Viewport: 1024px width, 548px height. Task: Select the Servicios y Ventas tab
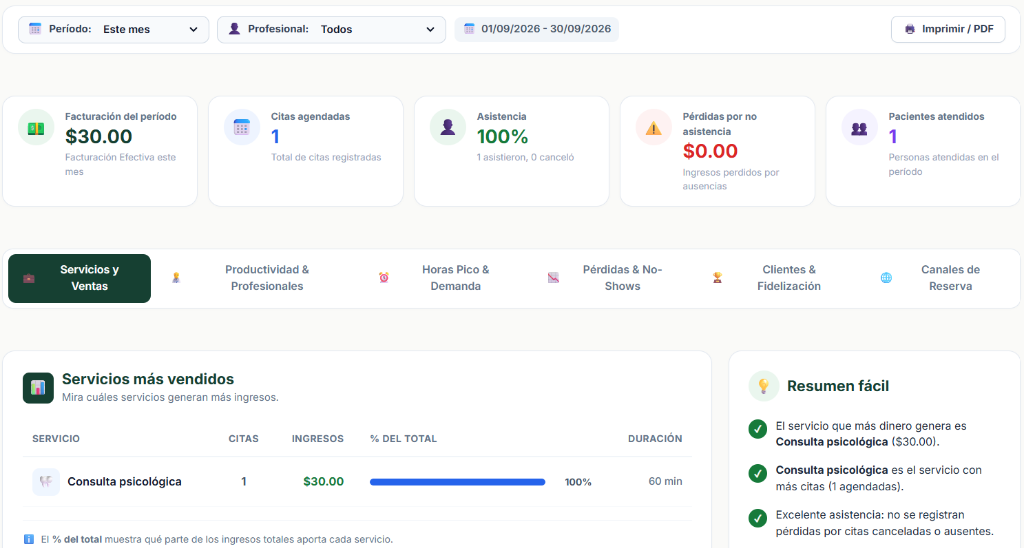80,278
